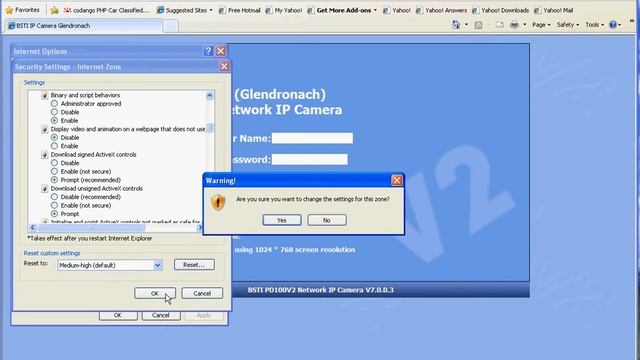Select Disable under Download signed ActiveX controls
The image size is (640, 360).
tap(54, 163)
